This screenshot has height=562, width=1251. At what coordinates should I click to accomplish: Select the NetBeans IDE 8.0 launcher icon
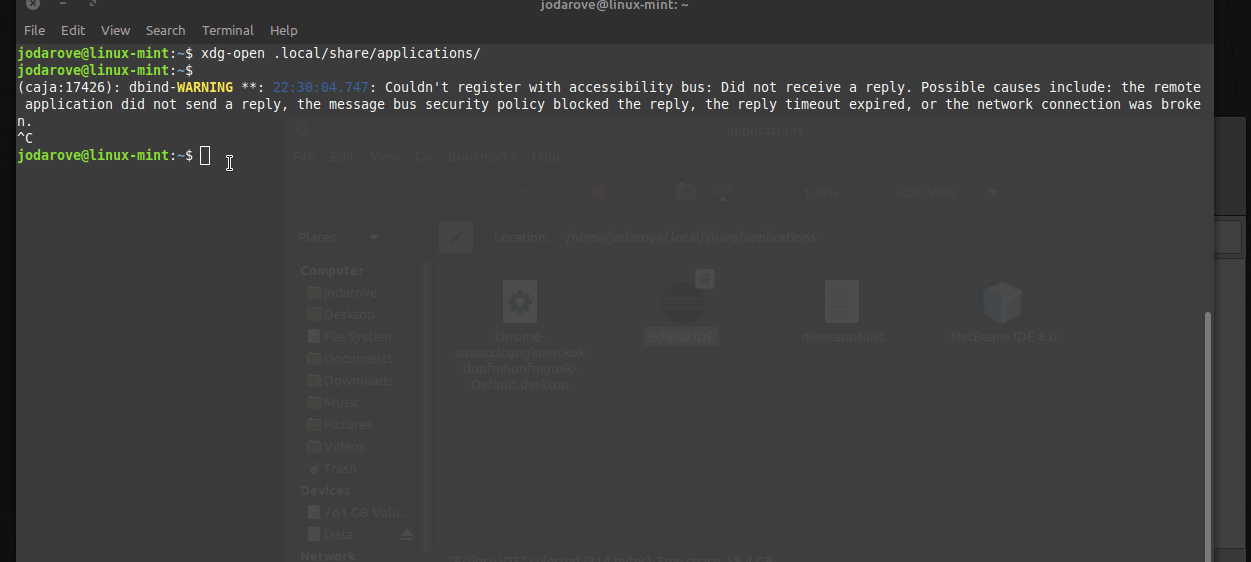click(x=1002, y=301)
